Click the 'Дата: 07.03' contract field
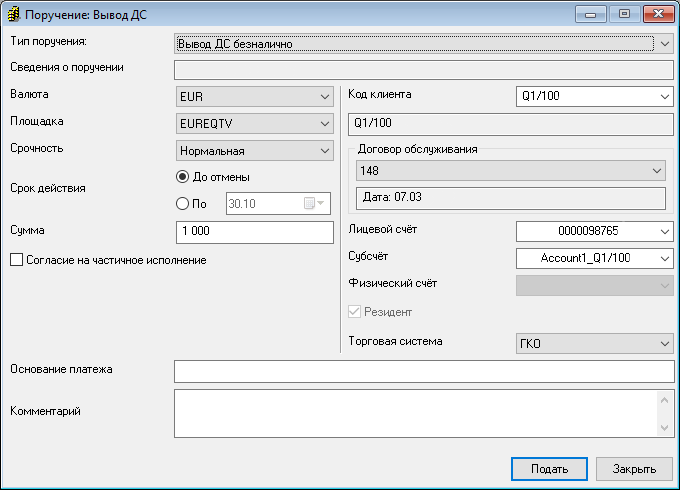 tap(510, 198)
